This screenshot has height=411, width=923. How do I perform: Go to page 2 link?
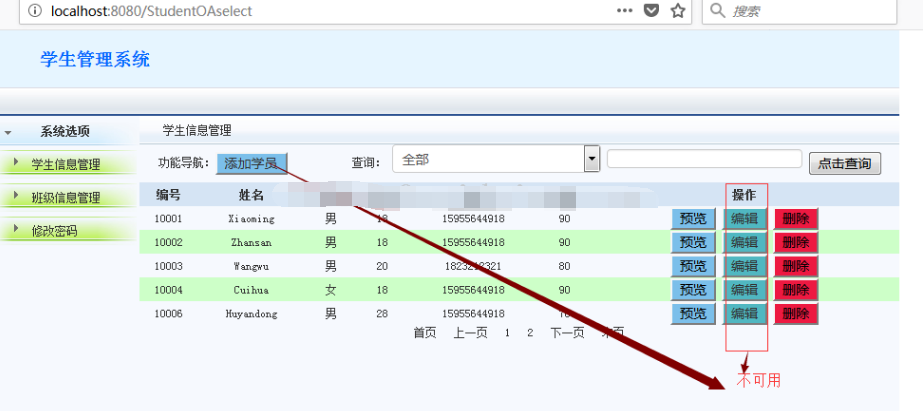[530, 333]
